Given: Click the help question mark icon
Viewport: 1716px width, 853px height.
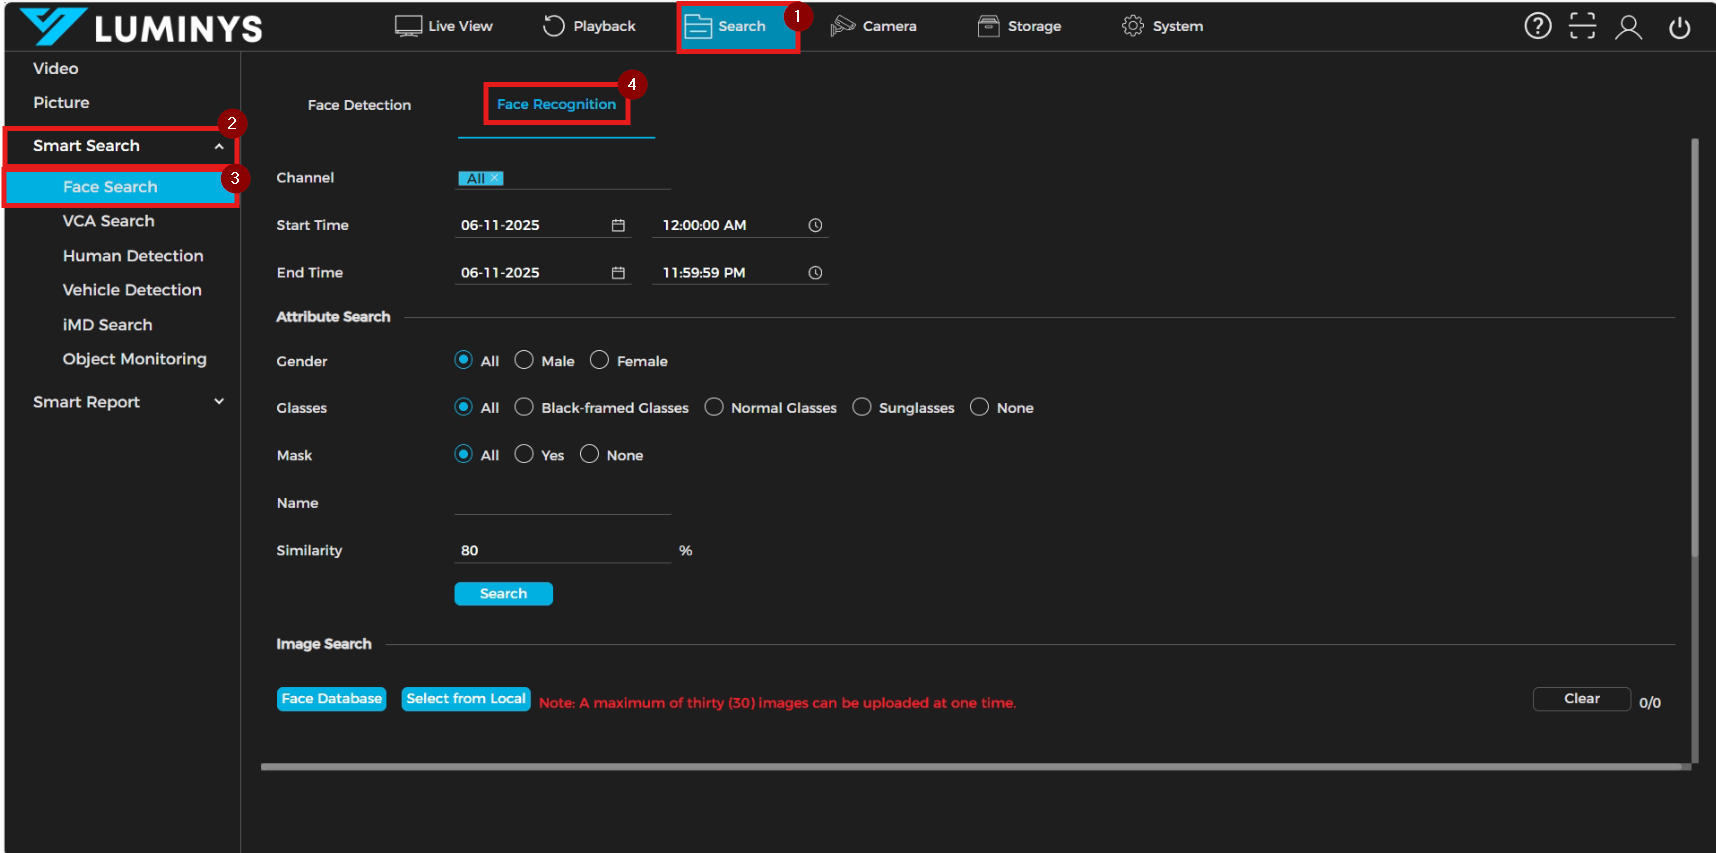Looking at the screenshot, I should point(1537,26).
